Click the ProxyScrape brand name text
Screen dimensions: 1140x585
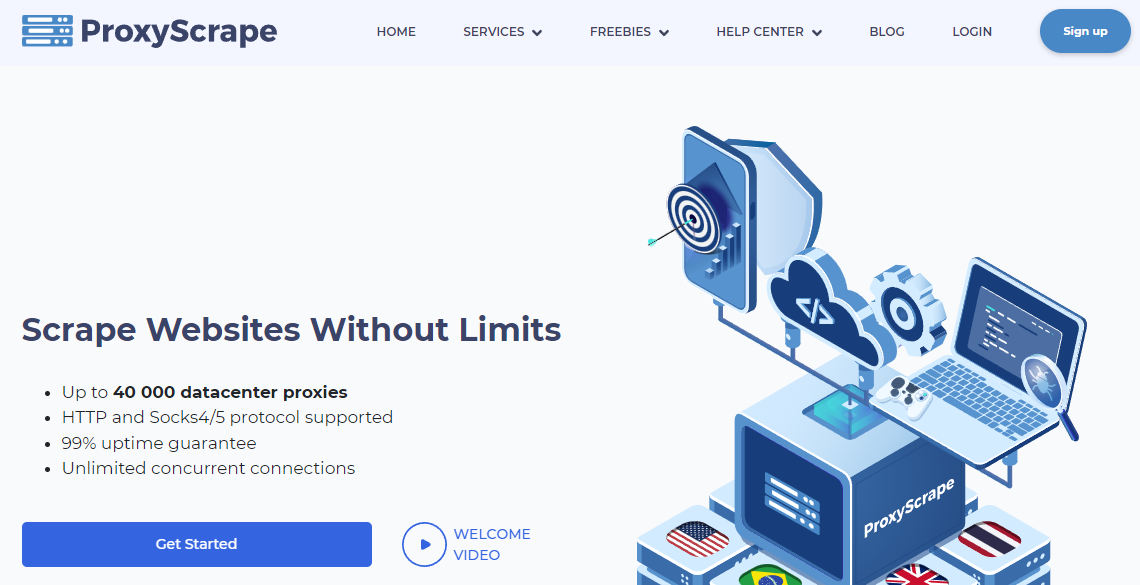click(x=179, y=31)
